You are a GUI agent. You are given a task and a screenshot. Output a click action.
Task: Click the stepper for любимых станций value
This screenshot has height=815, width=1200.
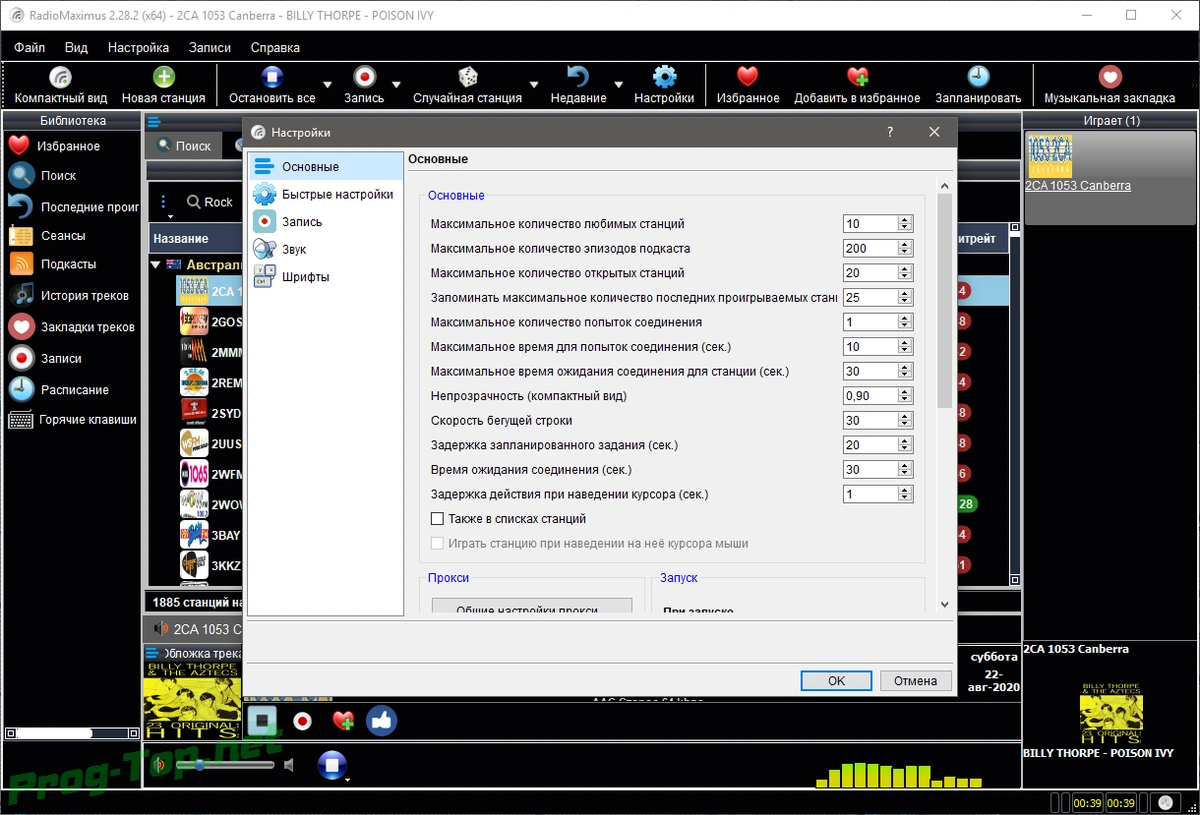[905, 224]
